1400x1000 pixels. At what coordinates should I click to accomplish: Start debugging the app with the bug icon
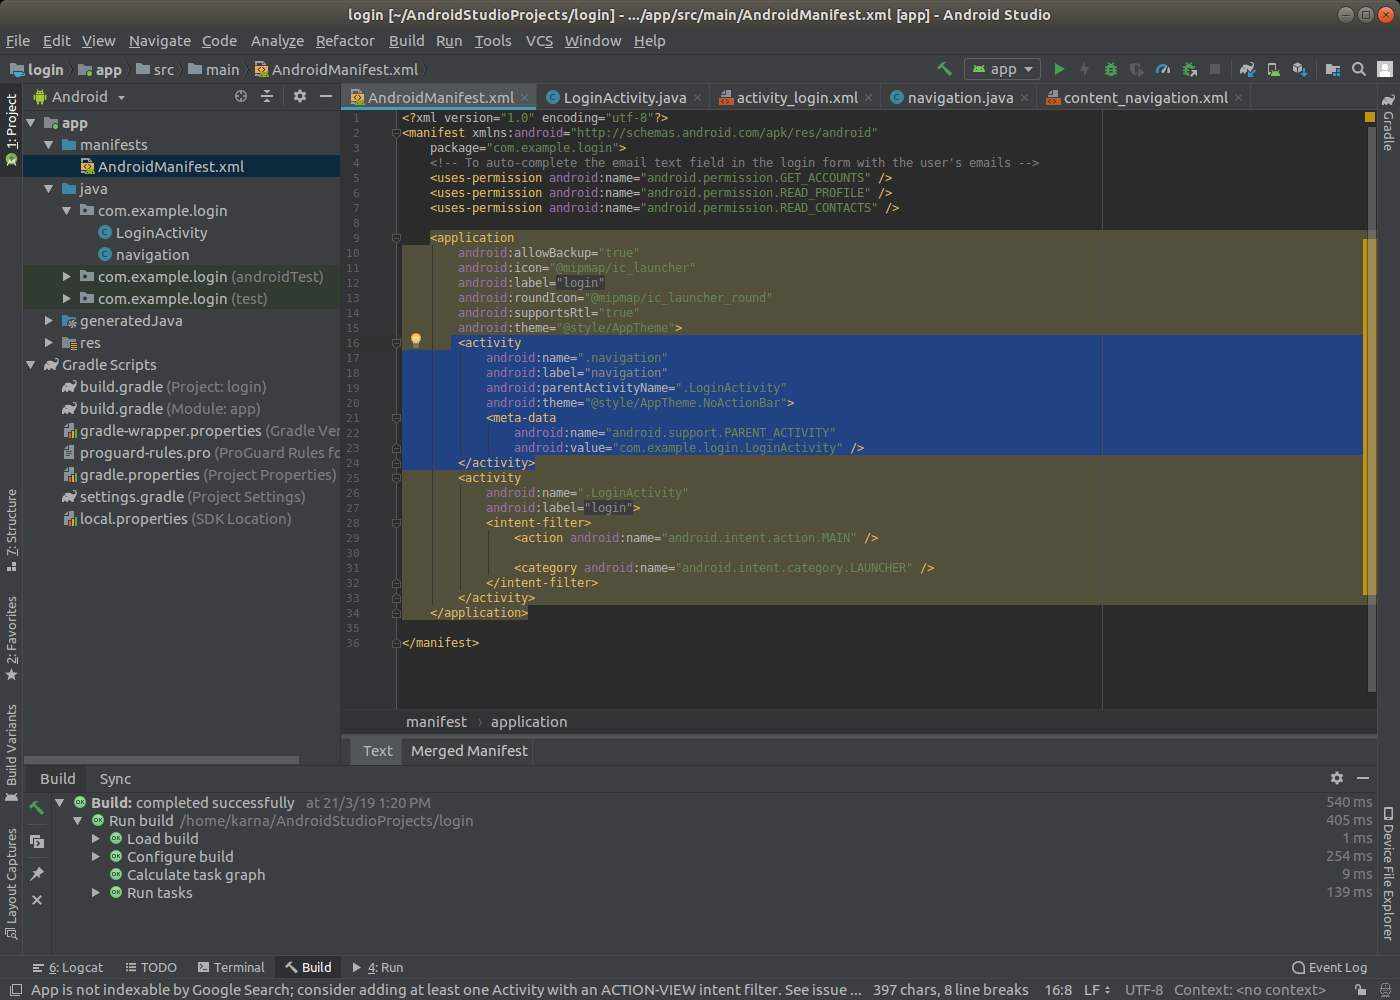(1110, 69)
